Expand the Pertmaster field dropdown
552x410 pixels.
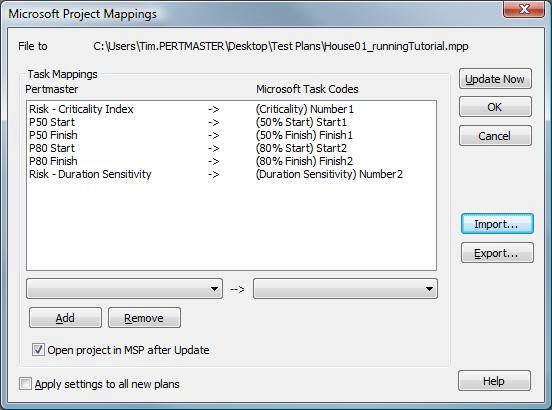[124, 289]
